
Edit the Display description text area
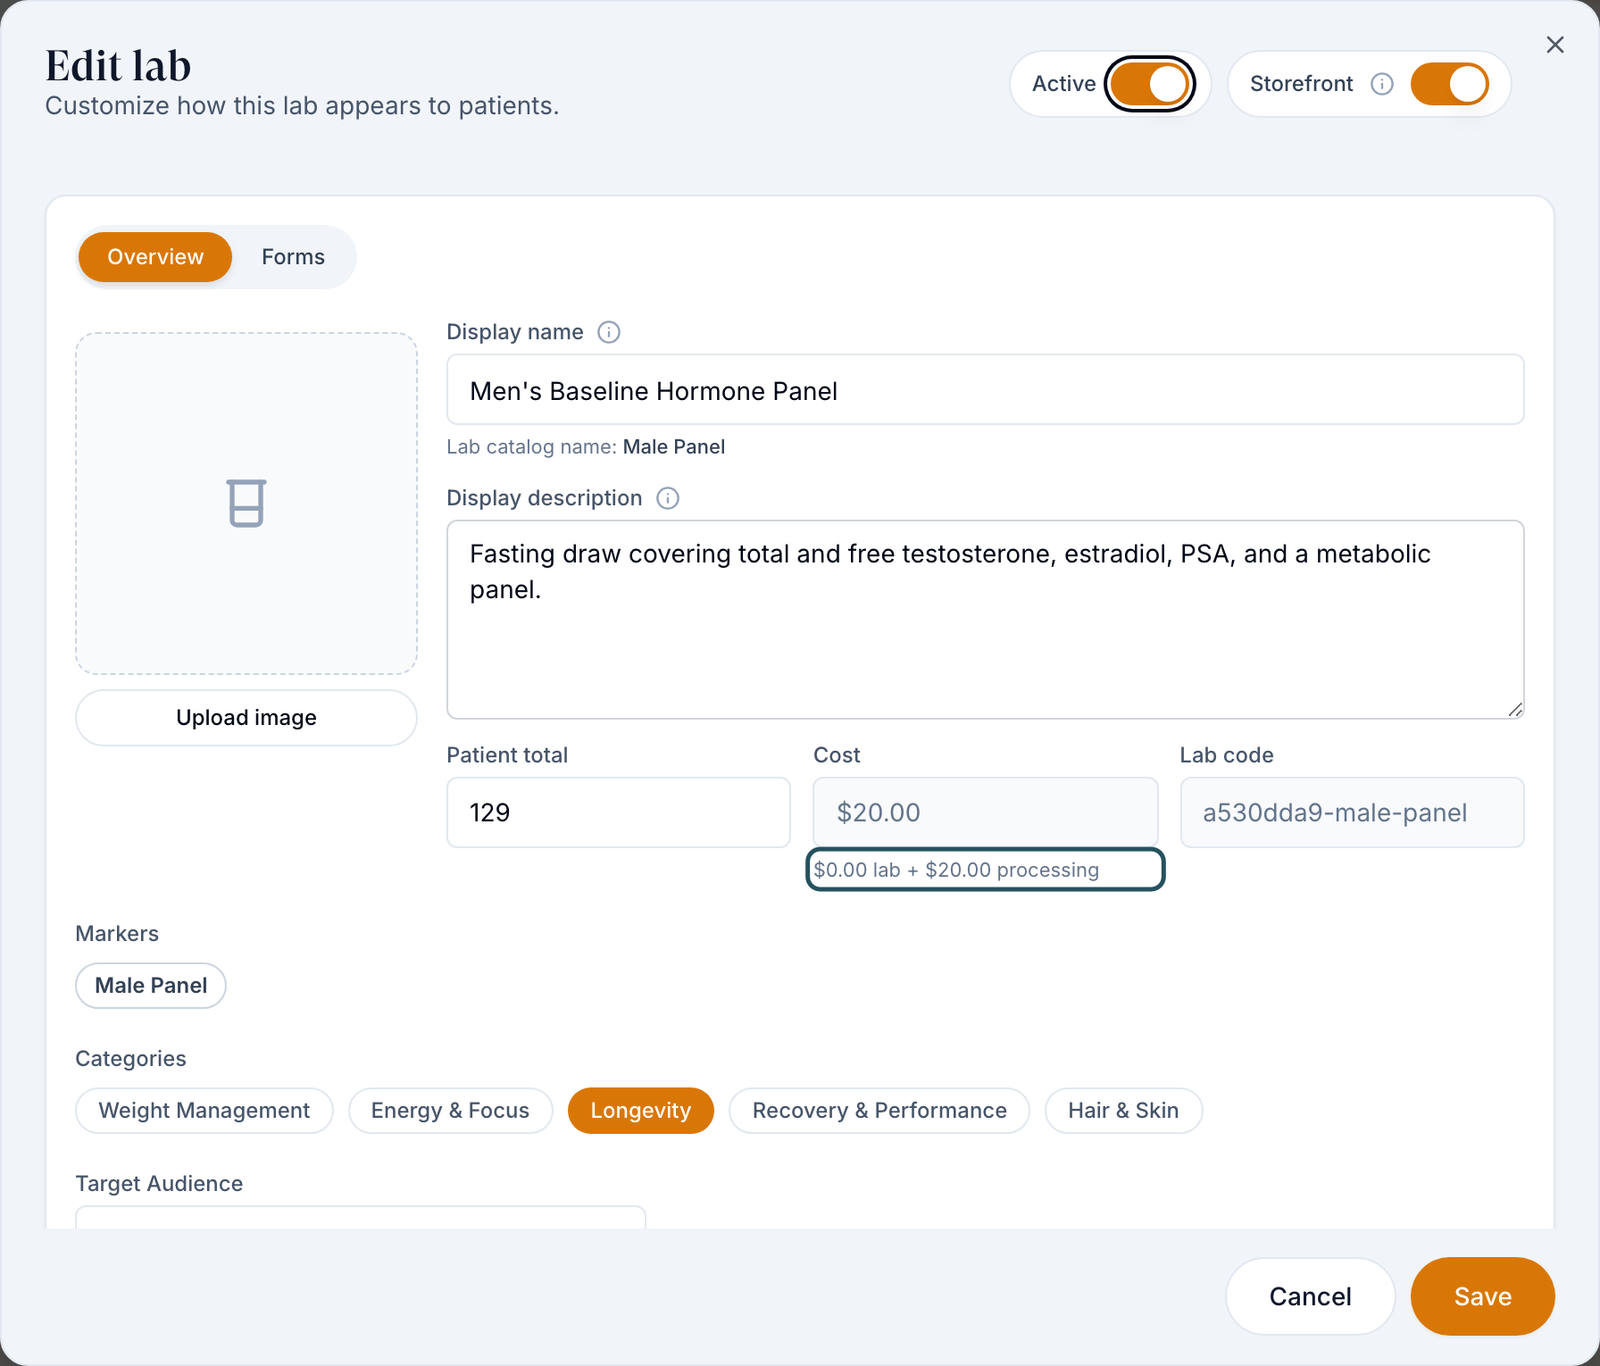[x=985, y=619]
